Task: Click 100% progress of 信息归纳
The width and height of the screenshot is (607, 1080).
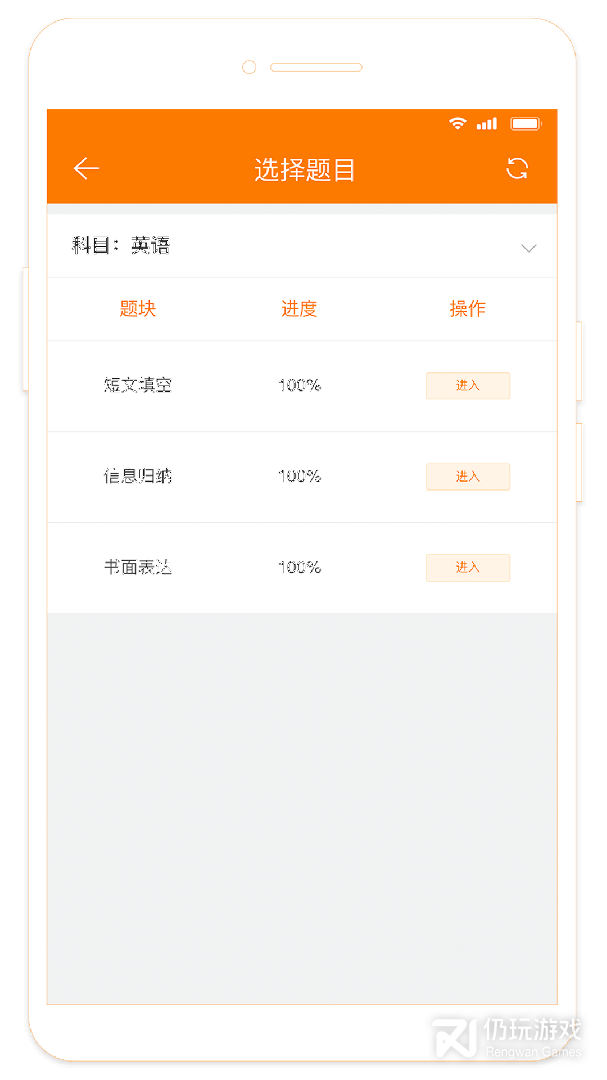Action: [x=299, y=476]
